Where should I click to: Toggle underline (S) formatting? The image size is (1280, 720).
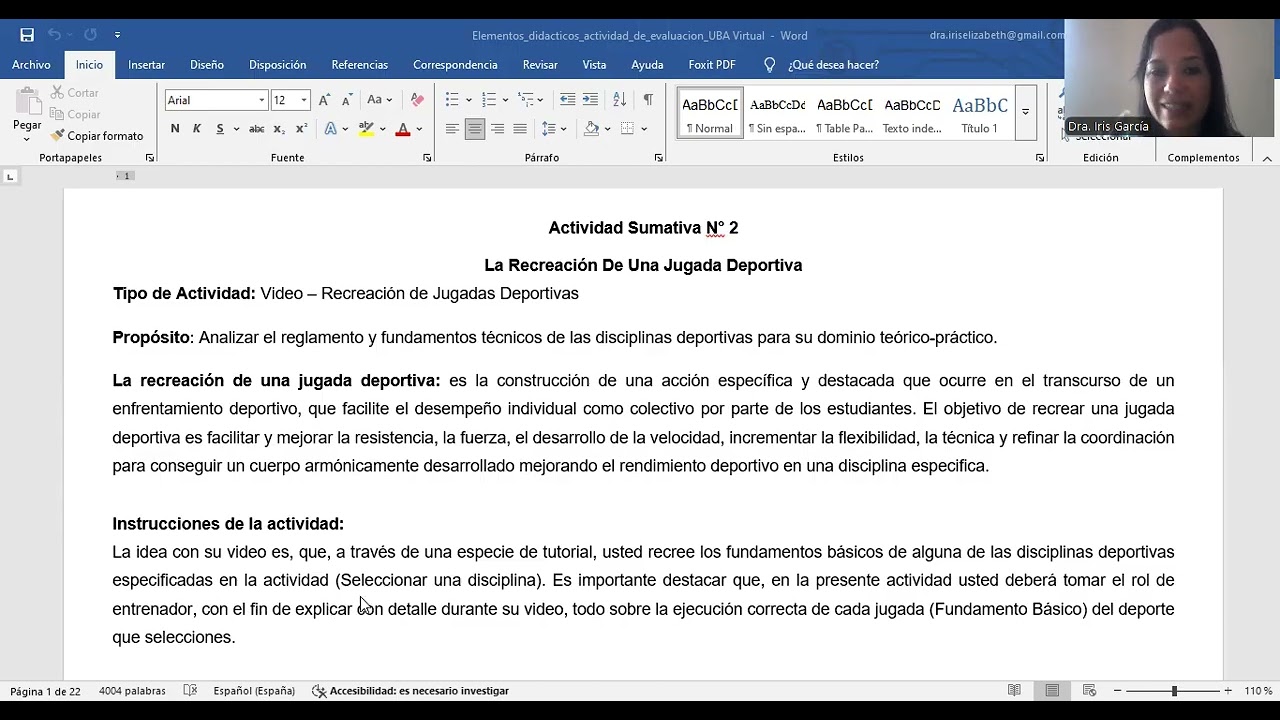(219, 128)
